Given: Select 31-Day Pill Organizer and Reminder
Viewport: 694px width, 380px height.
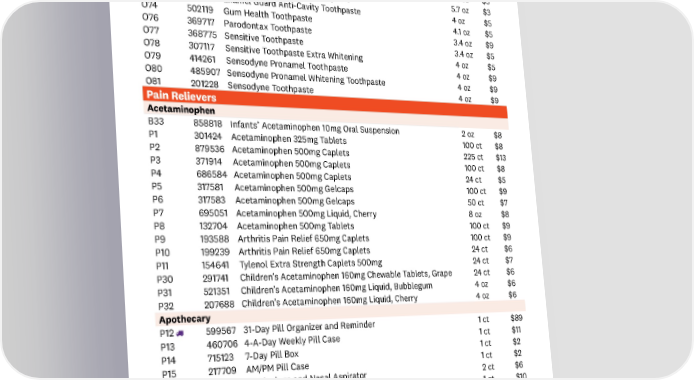Looking at the screenshot, I should [x=309, y=328].
